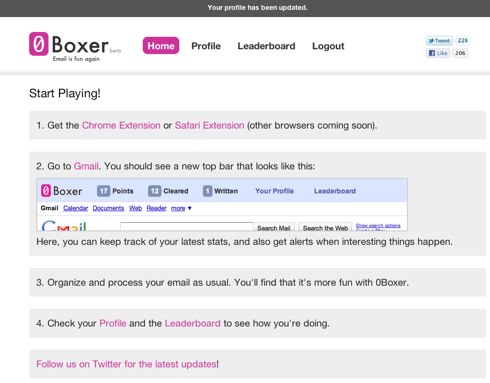Click the Start Playing! heading

coord(65,93)
